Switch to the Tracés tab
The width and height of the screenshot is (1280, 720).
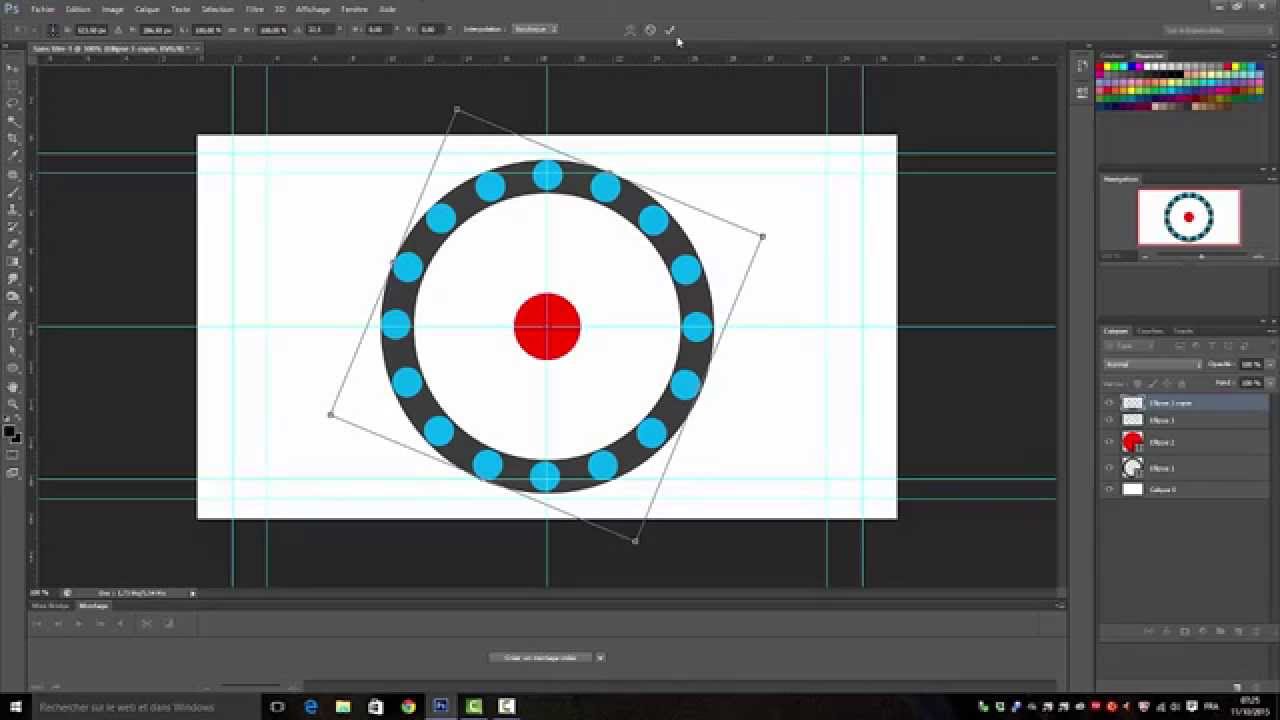(x=1184, y=331)
